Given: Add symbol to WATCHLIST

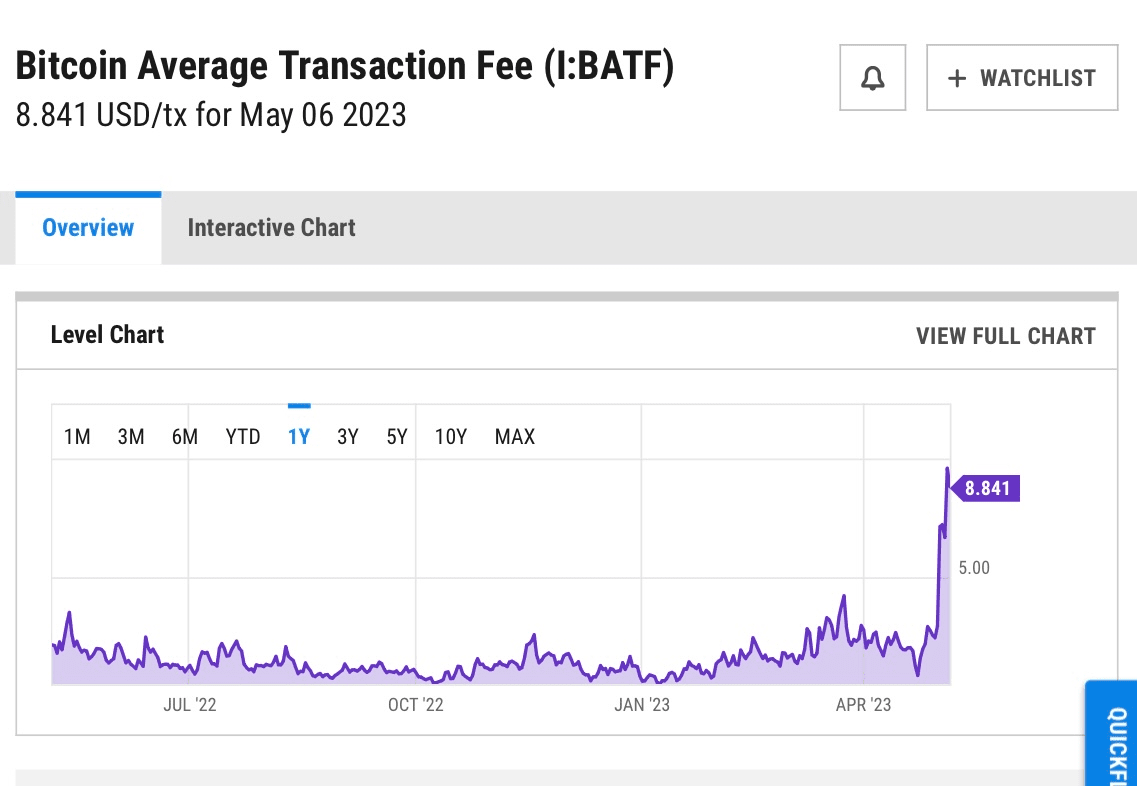Looking at the screenshot, I should pos(1021,77).
